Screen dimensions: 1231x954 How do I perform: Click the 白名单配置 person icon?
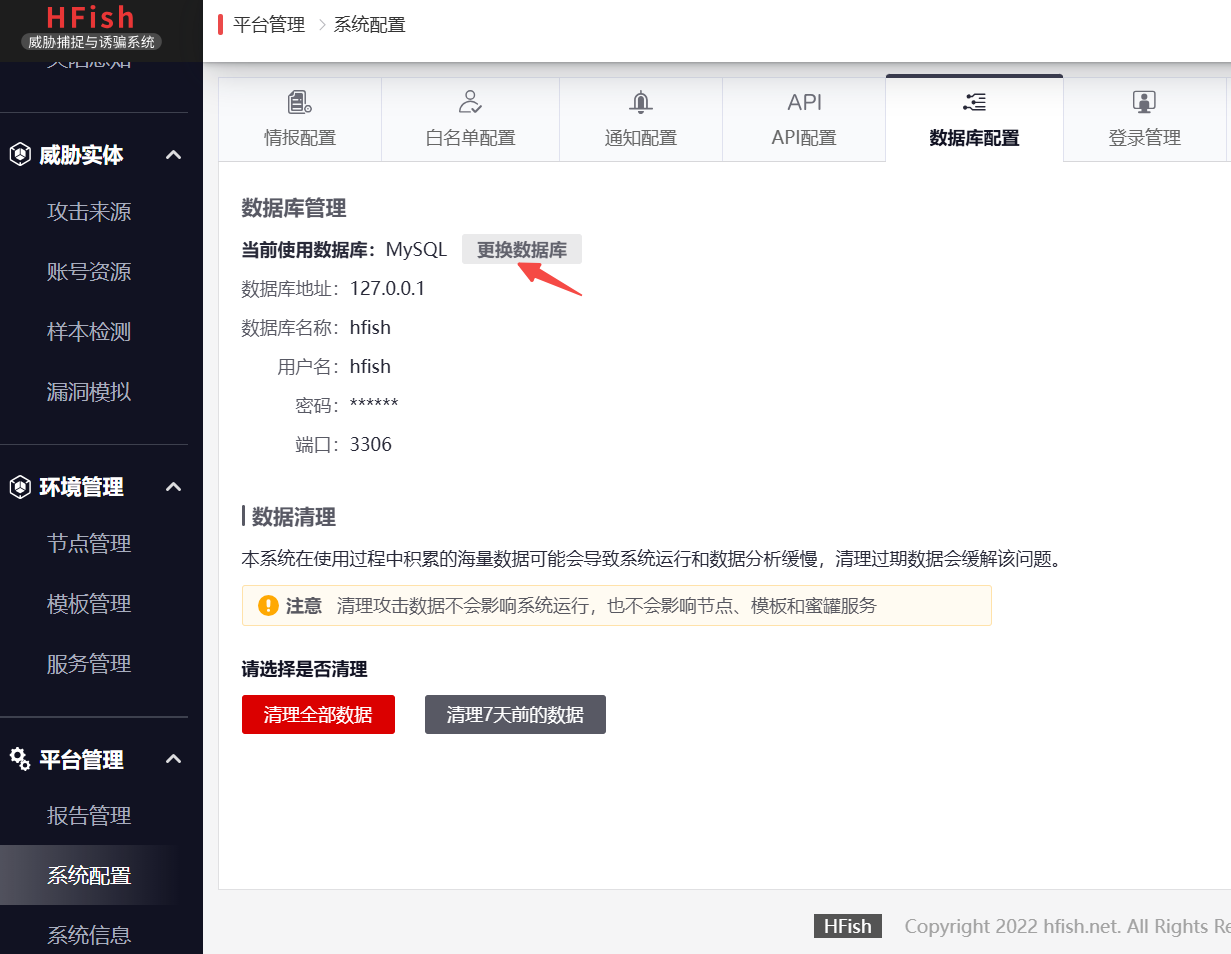[x=469, y=101]
